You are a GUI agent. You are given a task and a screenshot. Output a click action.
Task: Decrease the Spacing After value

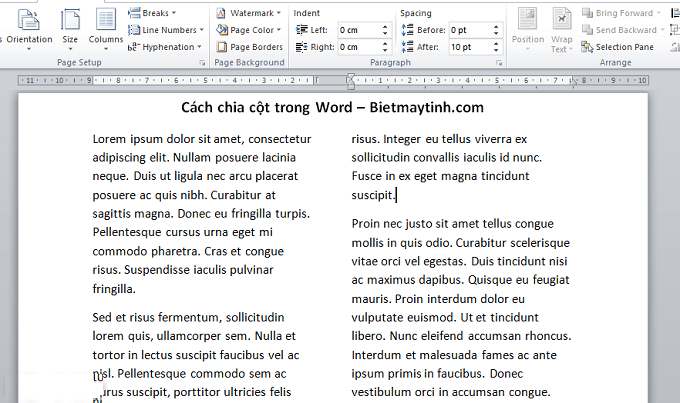point(496,50)
